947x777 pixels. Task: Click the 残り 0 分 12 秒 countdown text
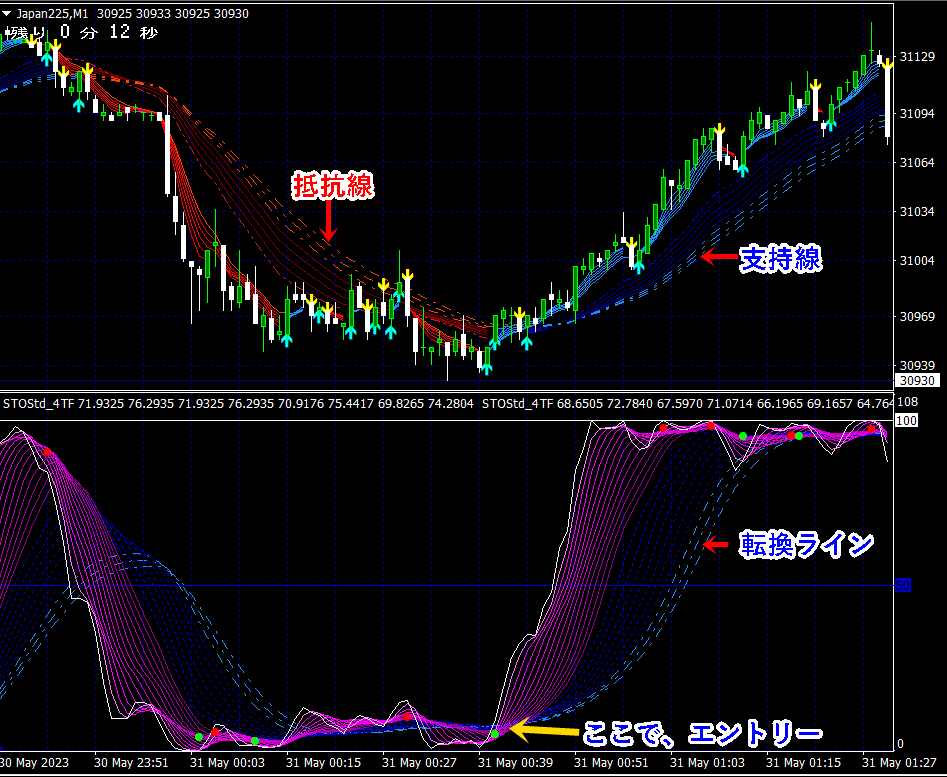coord(82,33)
